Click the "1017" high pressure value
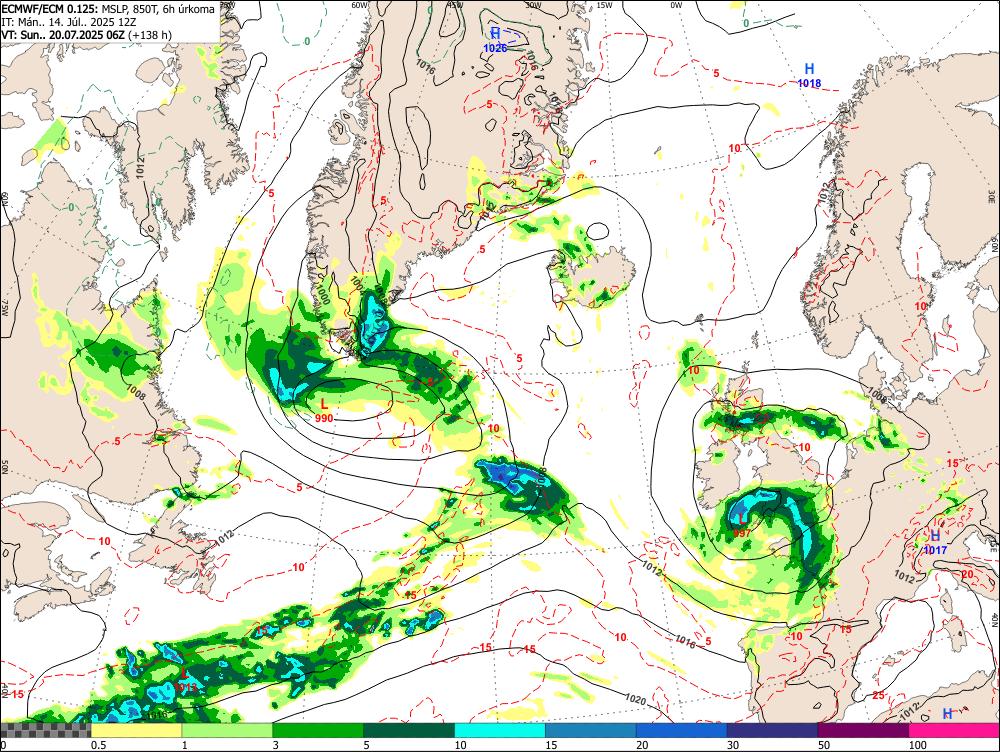The height and width of the screenshot is (752, 1000). click(x=936, y=550)
